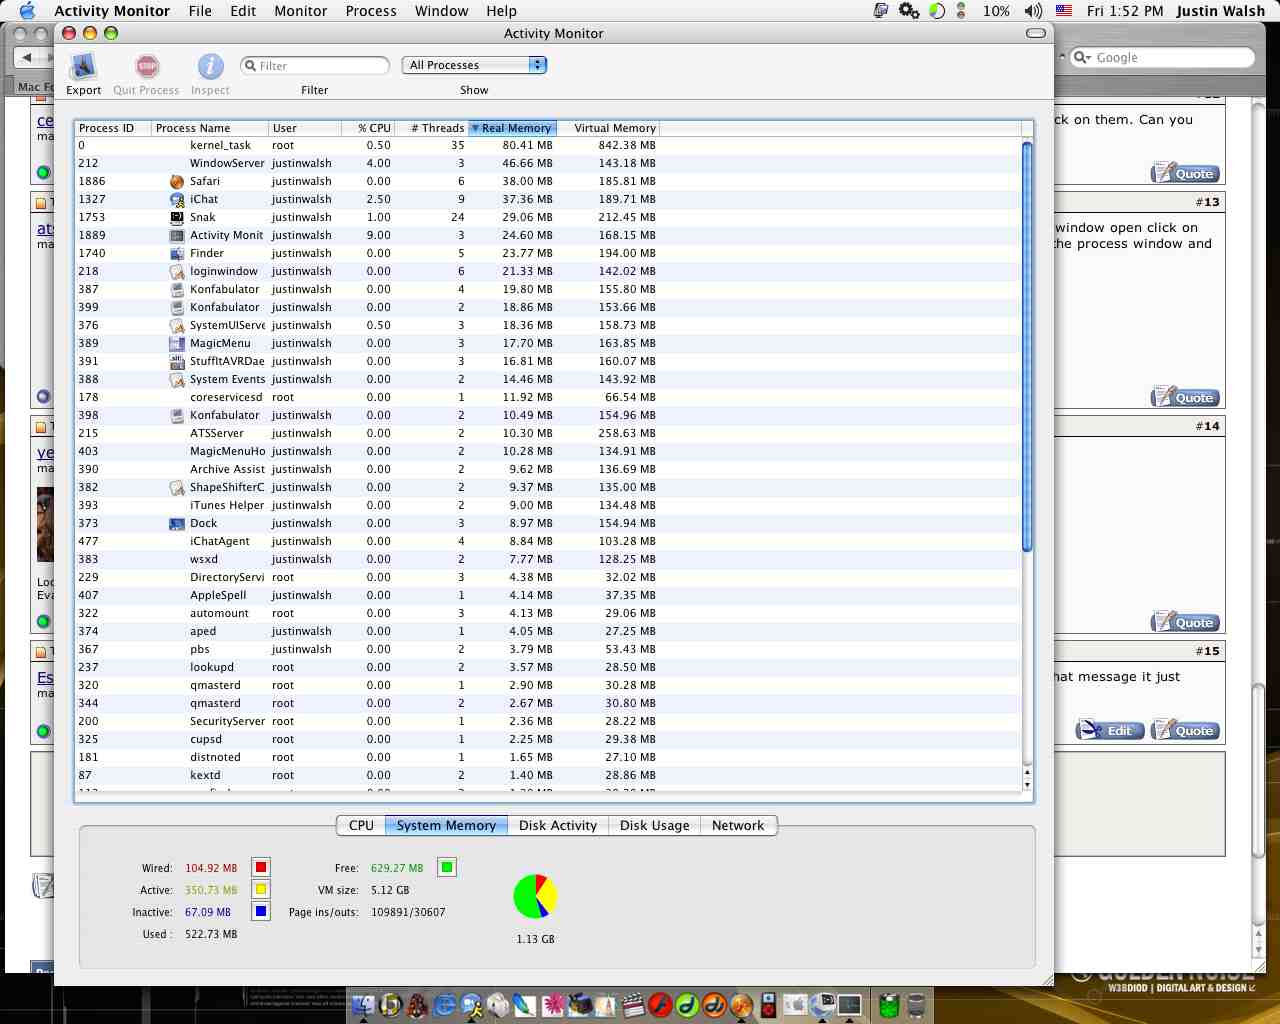This screenshot has height=1024, width=1280.
Task: Click Quote button in post #15
Action: tap(1185, 730)
